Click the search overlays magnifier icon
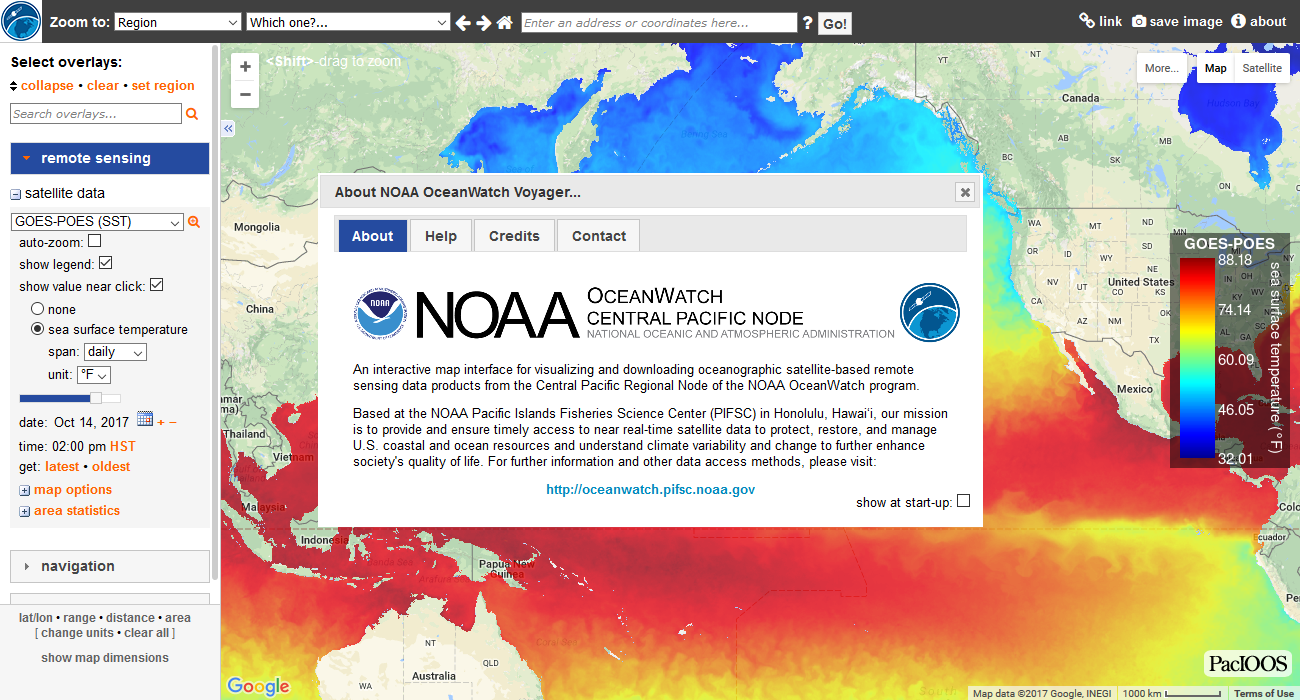 [192, 114]
